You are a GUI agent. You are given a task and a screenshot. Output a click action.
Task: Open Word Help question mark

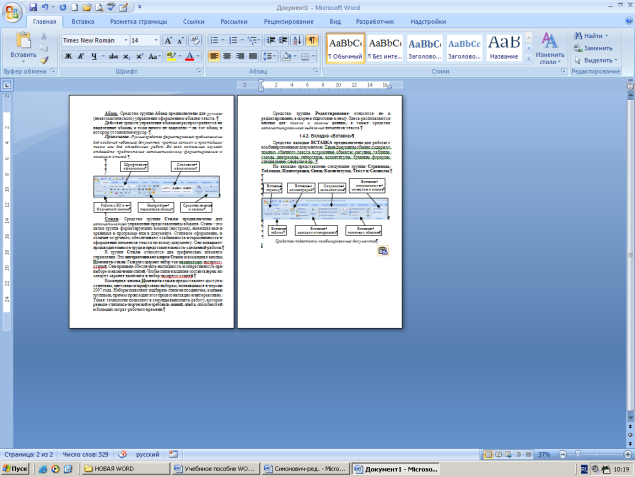(x=629, y=21)
